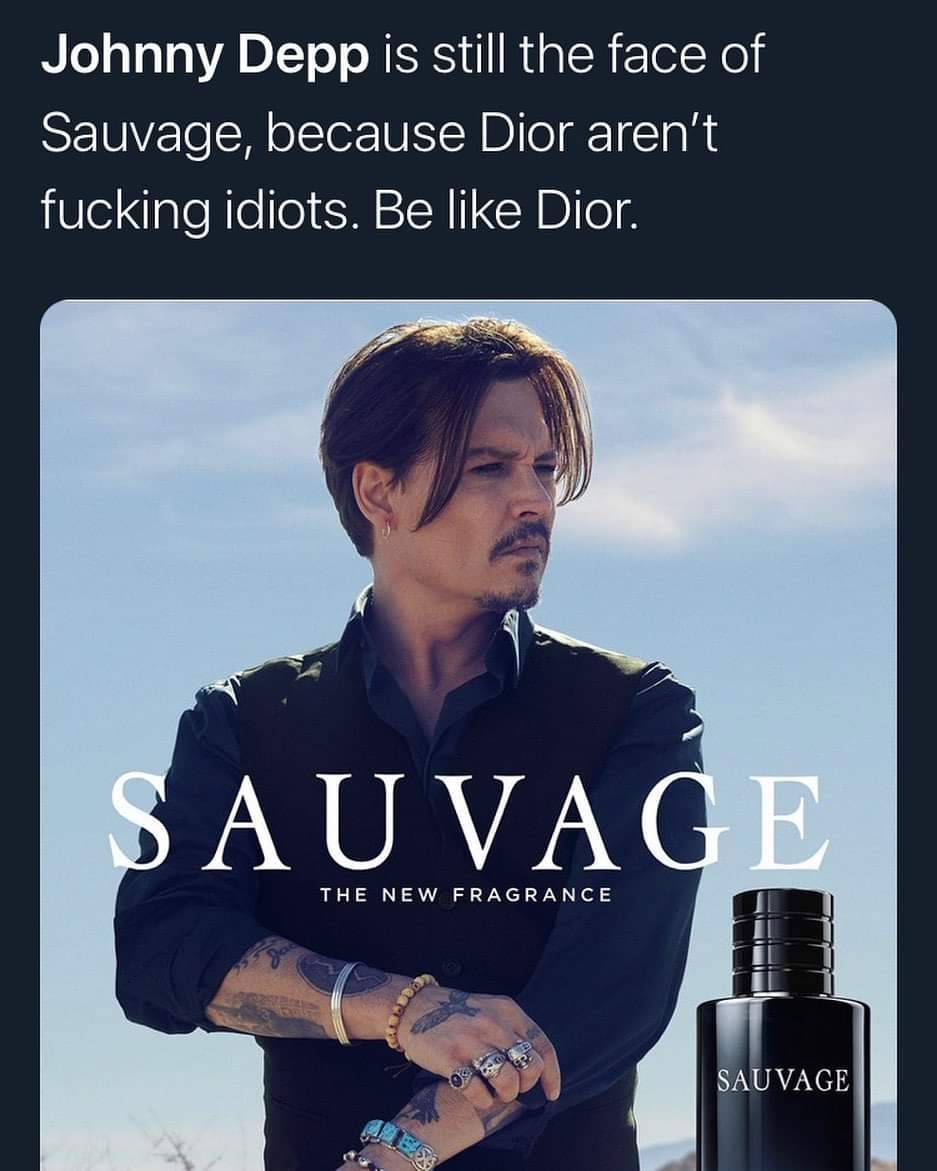Click "THE NEW FRAGRANCE" tagline
Viewport: 937px width, 1171px height.
(x=465, y=893)
